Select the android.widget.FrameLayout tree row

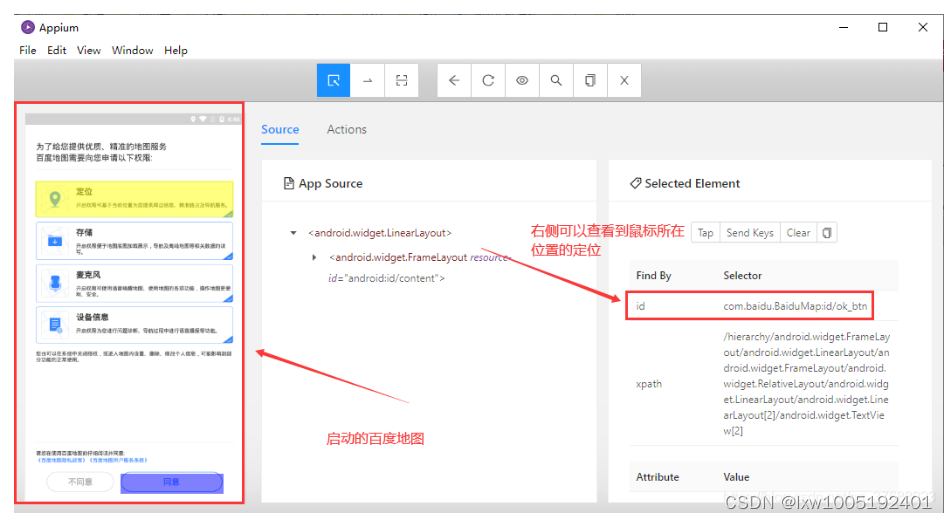coord(420,268)
